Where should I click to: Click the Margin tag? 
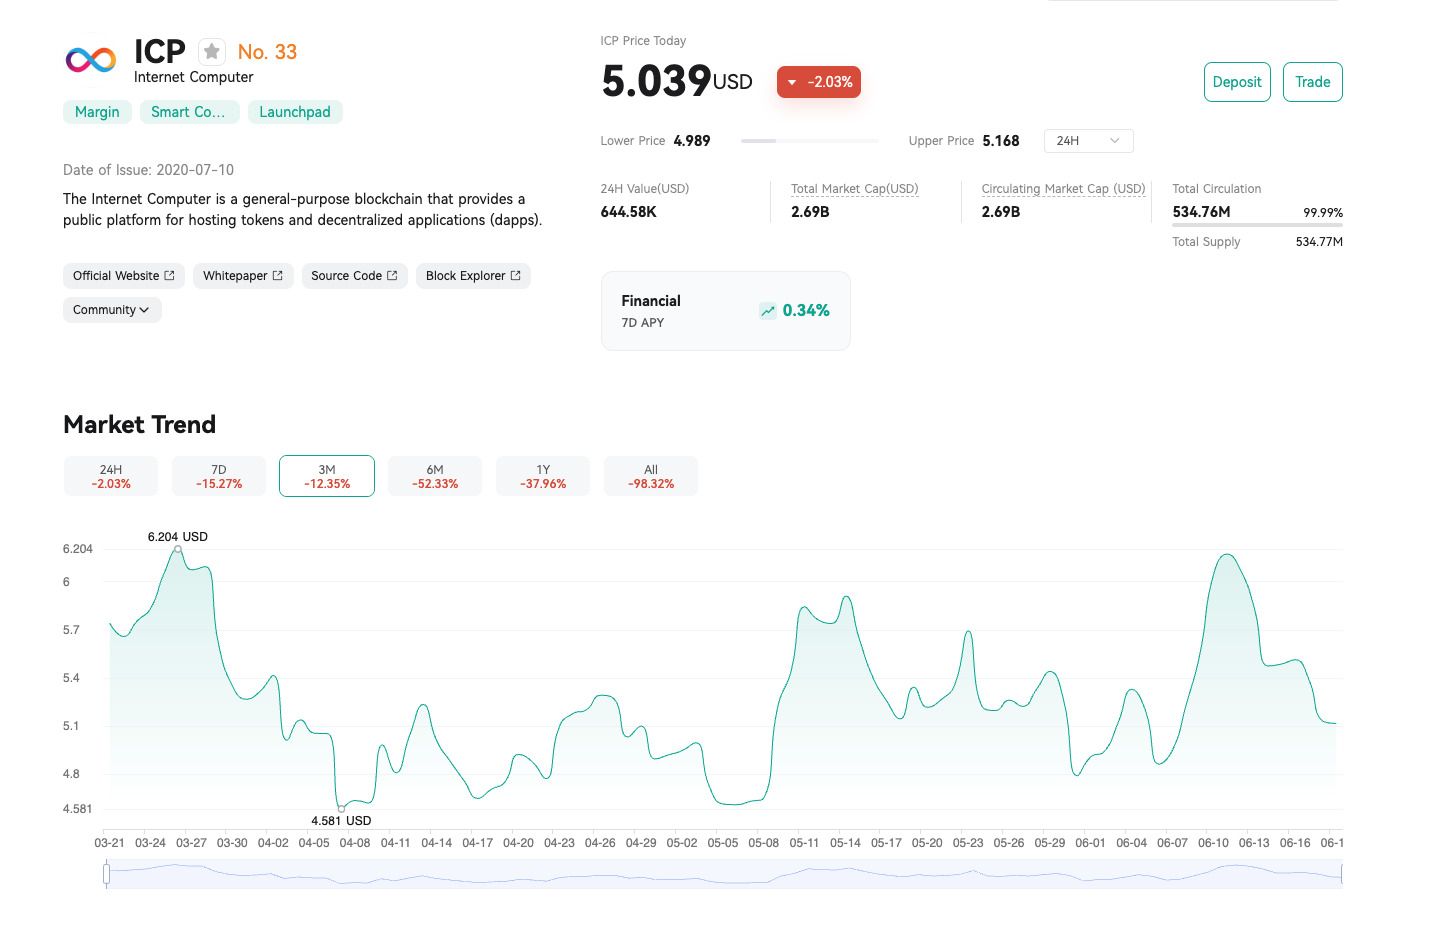click(x=97, y=112)
